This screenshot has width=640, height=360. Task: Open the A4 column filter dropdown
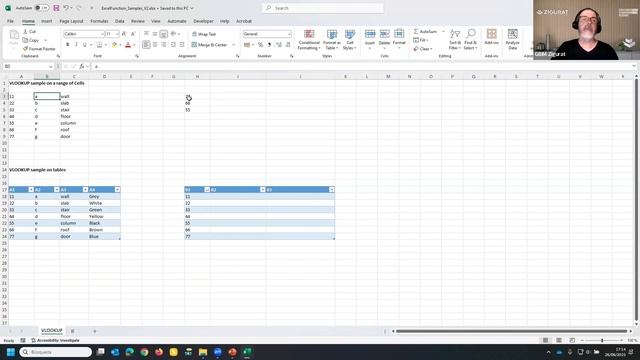coord(117,189)
